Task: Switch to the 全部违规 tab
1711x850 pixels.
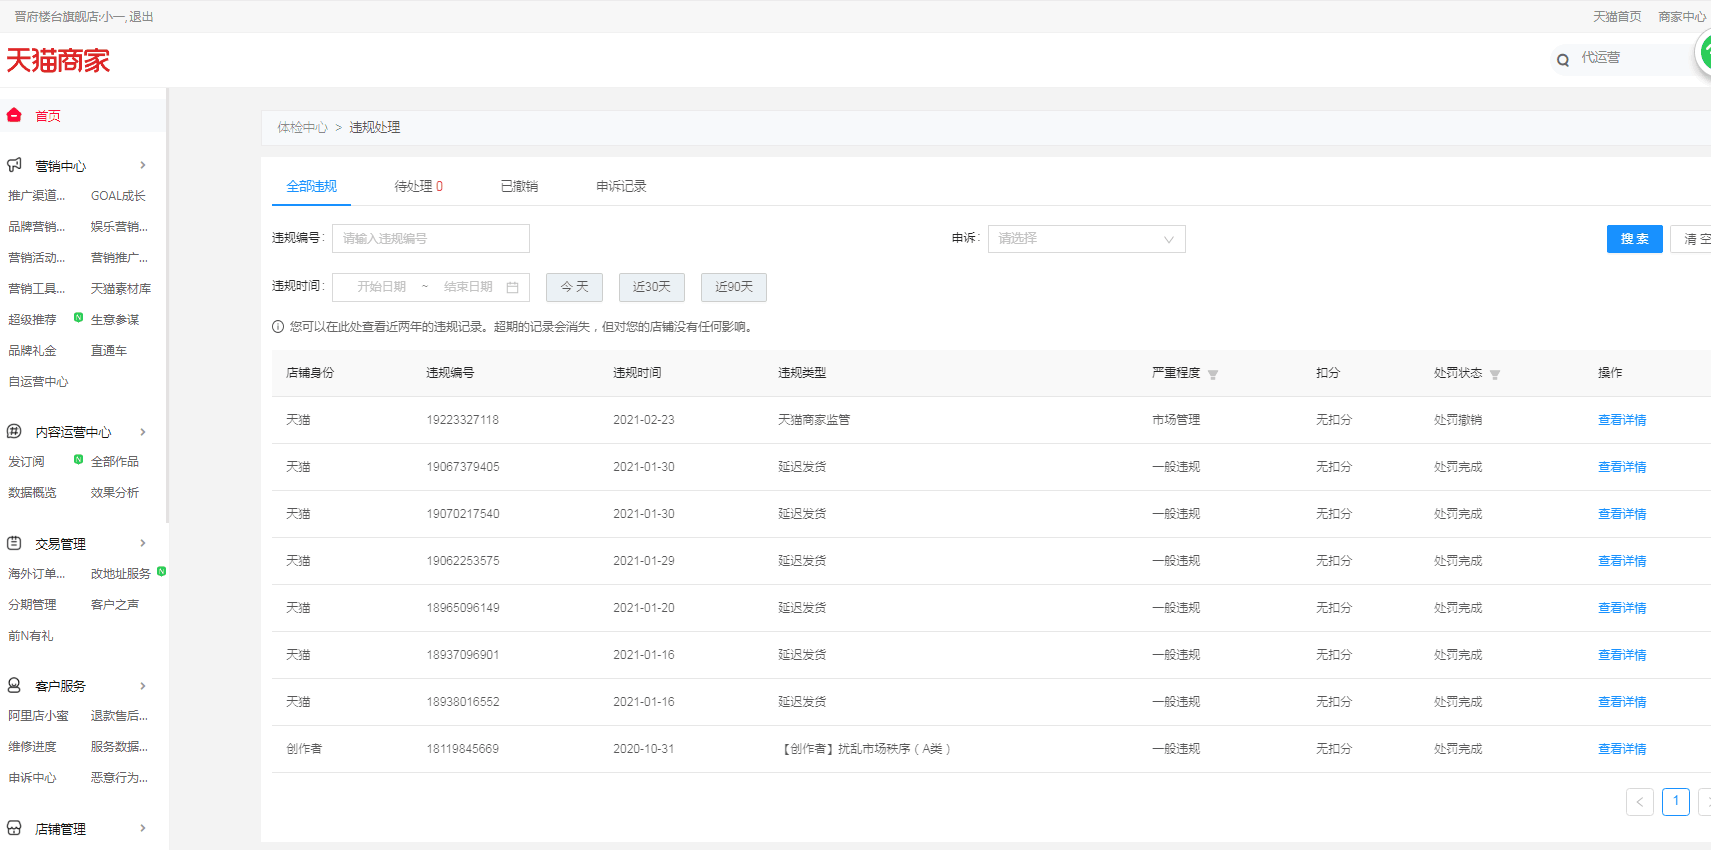Action: pos(311,186)
